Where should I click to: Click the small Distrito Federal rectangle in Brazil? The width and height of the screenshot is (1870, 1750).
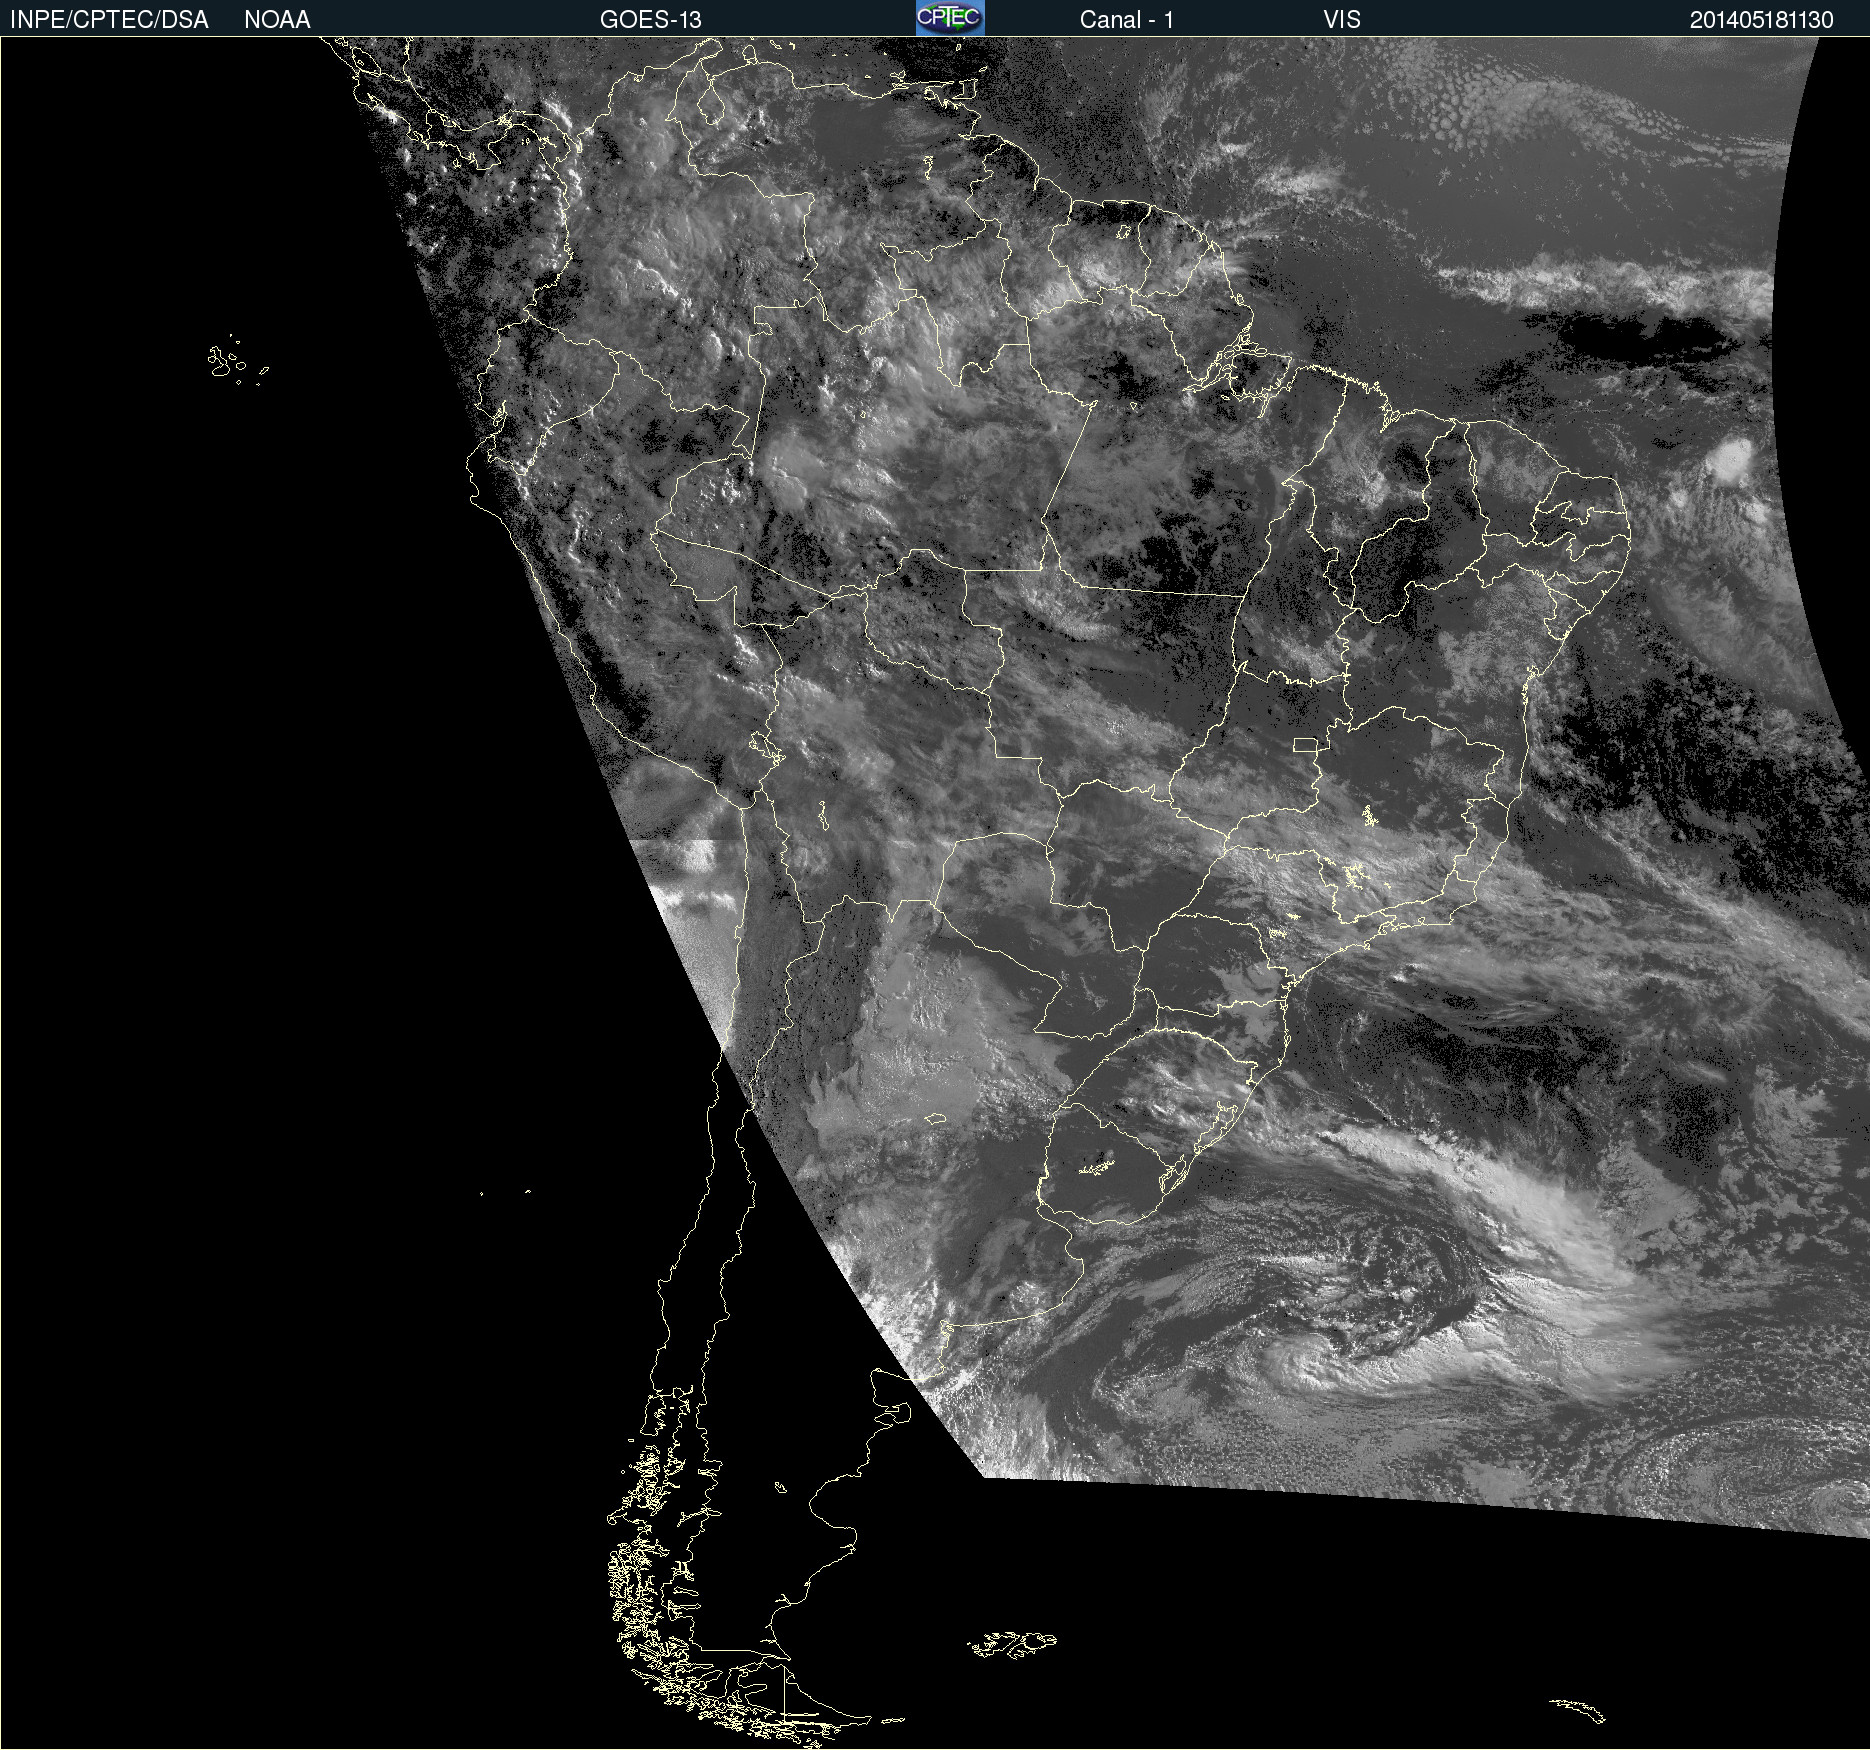[x=1305, y=744]
